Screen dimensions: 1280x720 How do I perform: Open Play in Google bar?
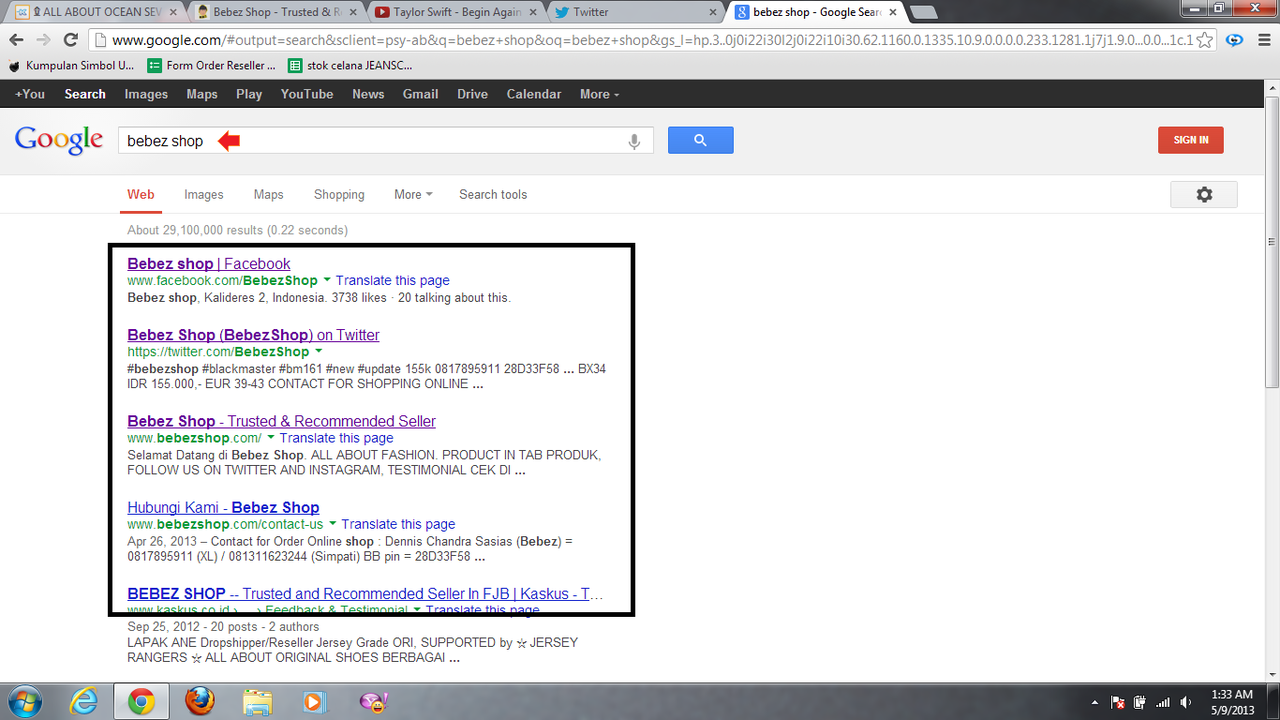pyautogui.click(x=249, y=94)
